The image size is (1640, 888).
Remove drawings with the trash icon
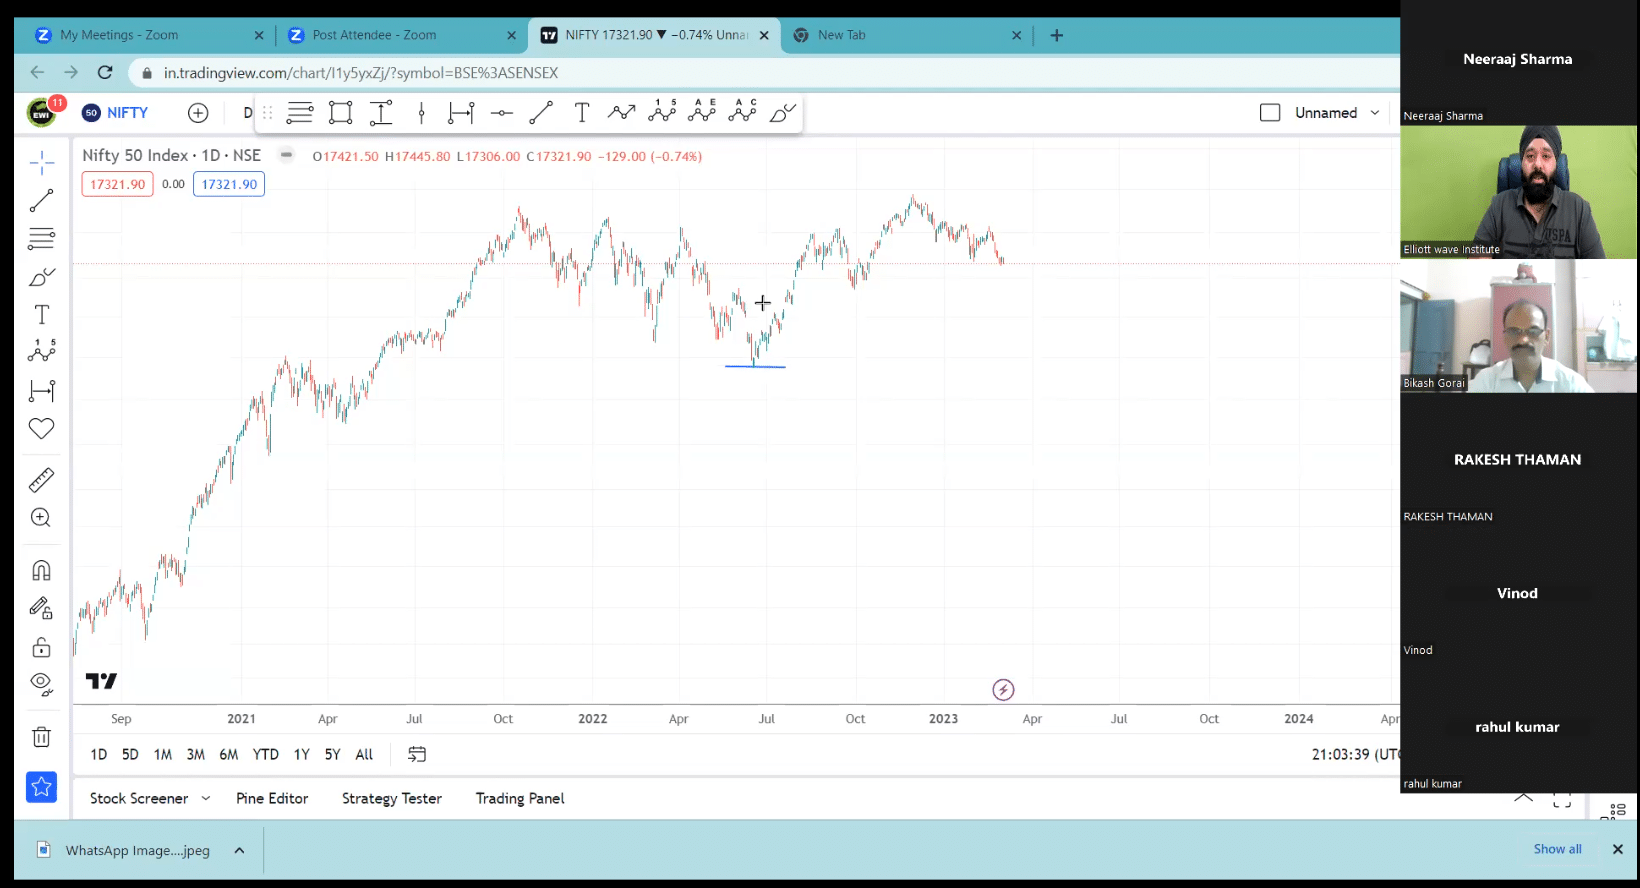41,737
